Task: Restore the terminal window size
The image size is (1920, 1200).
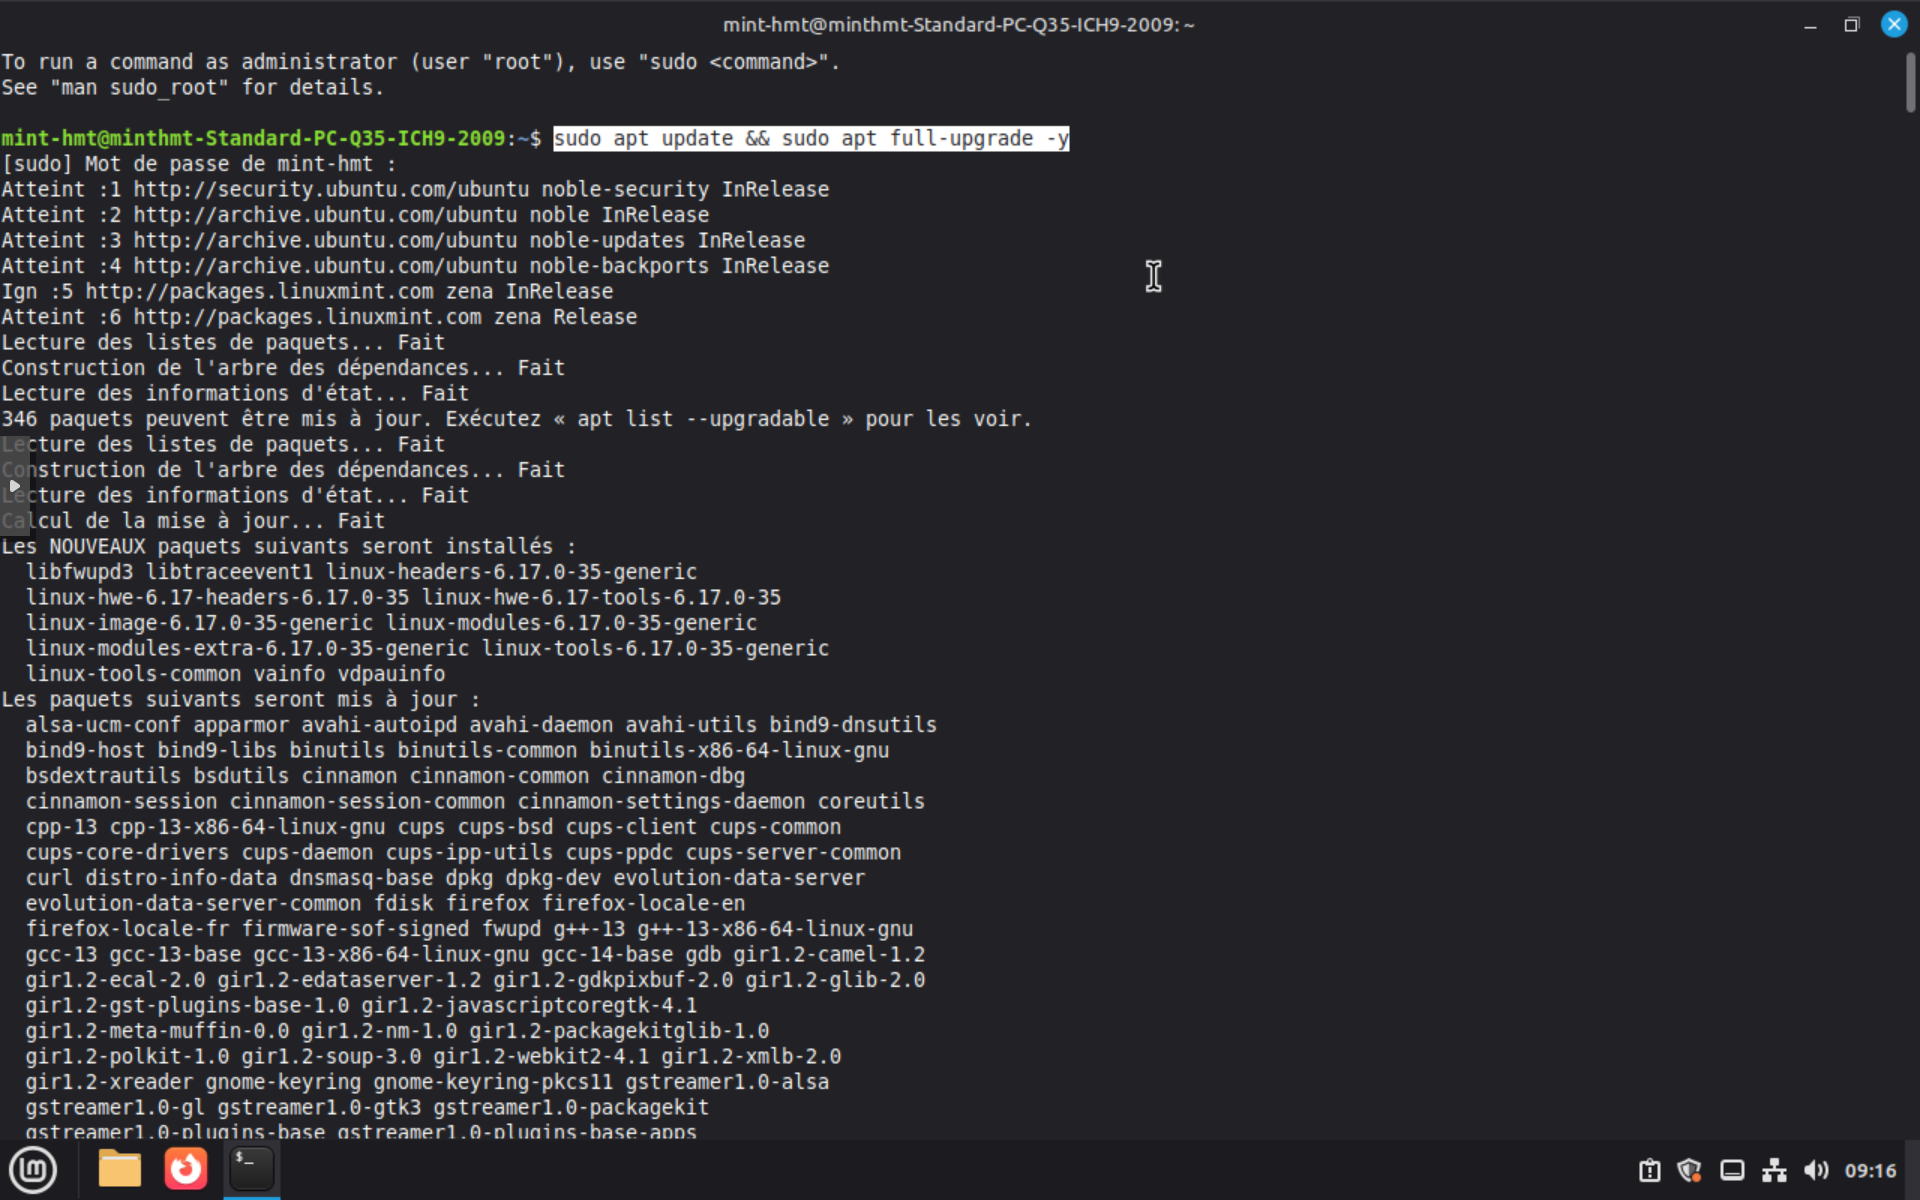Action: coord(1852,25)
